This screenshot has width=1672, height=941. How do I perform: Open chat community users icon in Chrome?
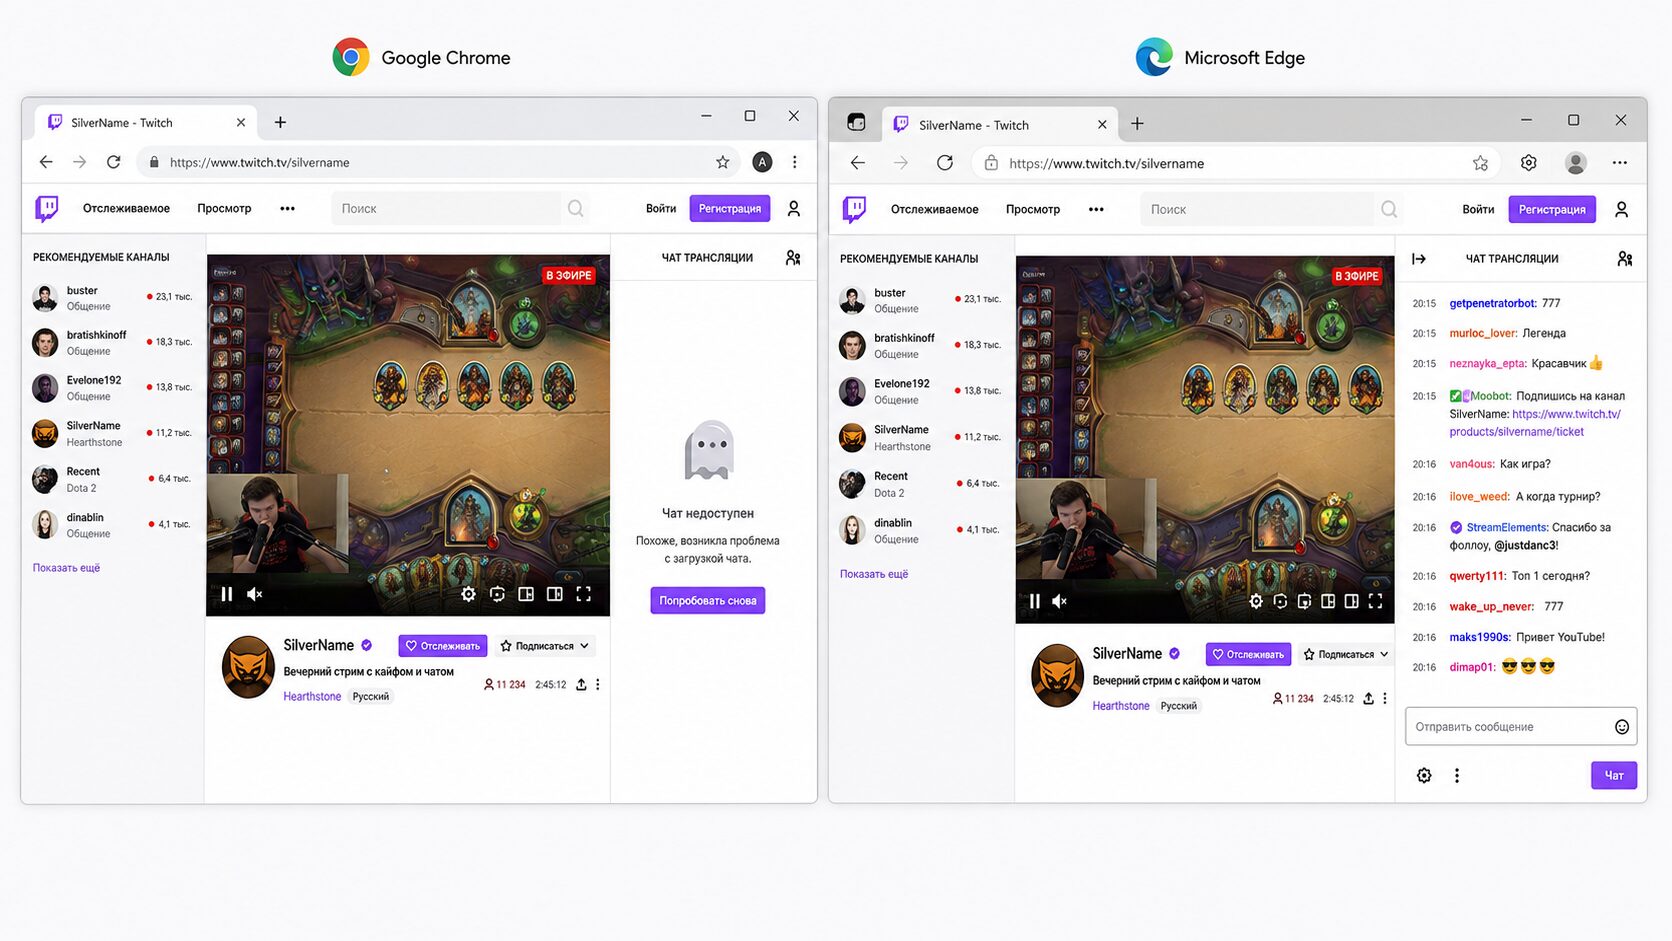[793, 258]
